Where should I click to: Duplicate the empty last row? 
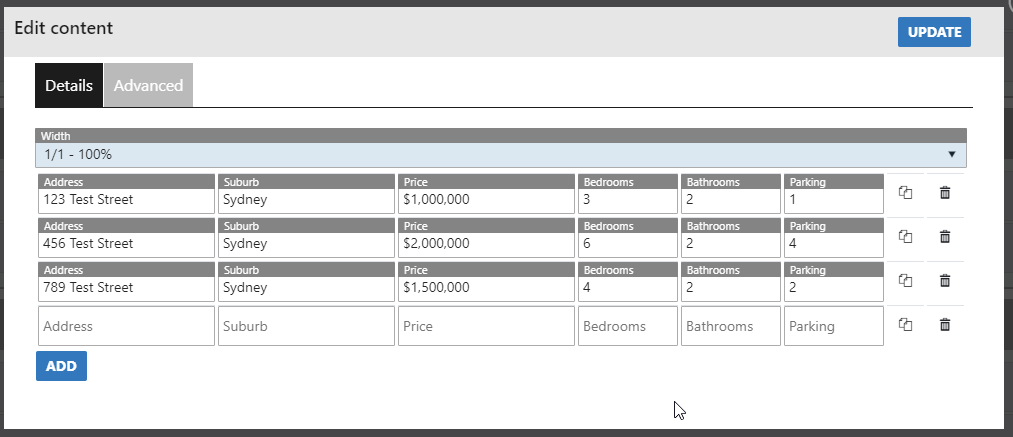coord(905,325)
